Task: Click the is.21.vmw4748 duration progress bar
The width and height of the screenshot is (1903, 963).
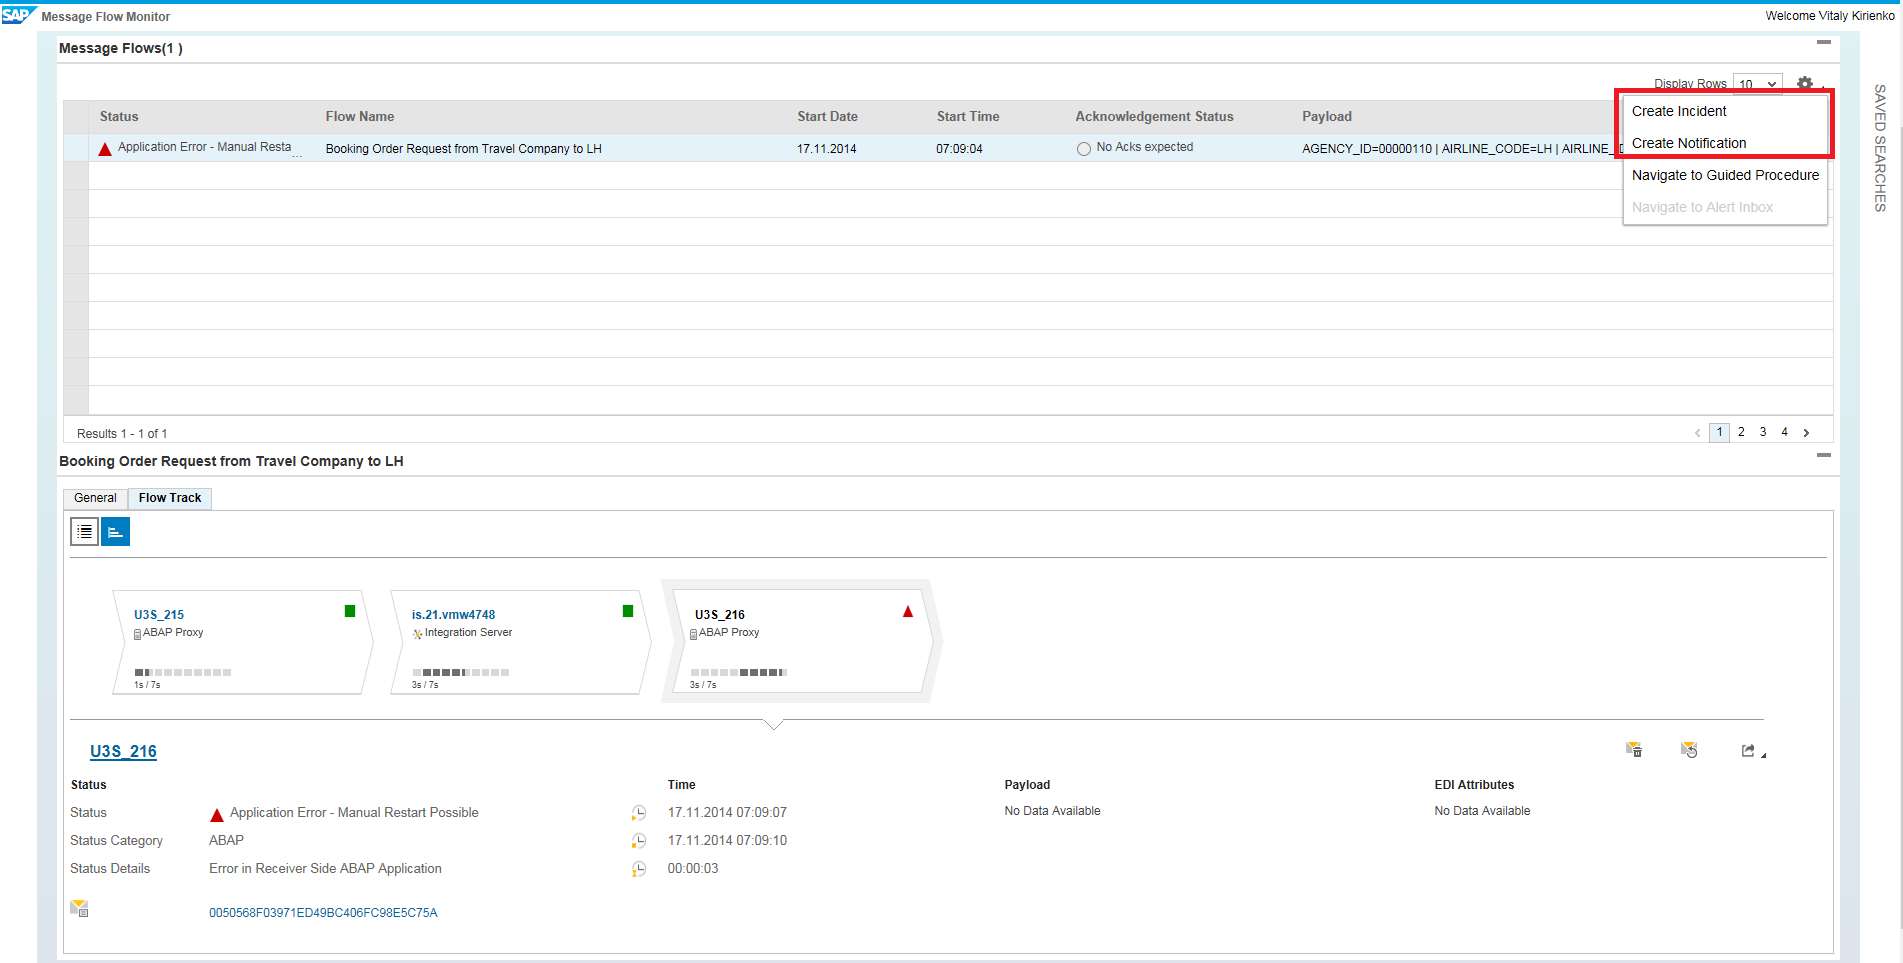Action: [x=461, y=672]
